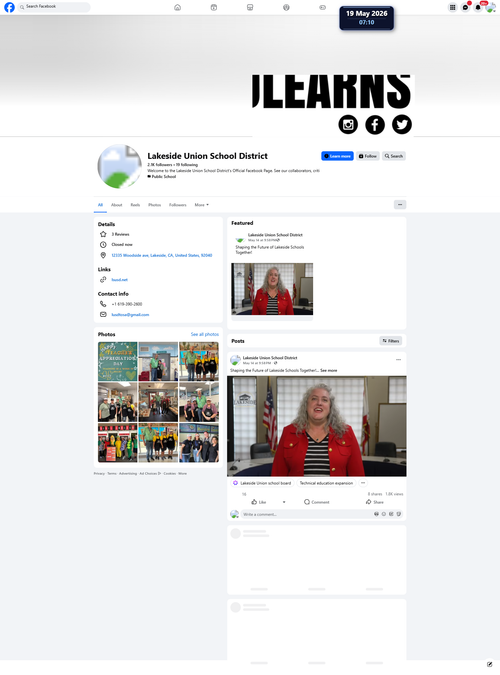Click the avatar sticker icon in comment box
Image resolution: width=500 pixels, height=675 pixels.
[x=376, y=514]
